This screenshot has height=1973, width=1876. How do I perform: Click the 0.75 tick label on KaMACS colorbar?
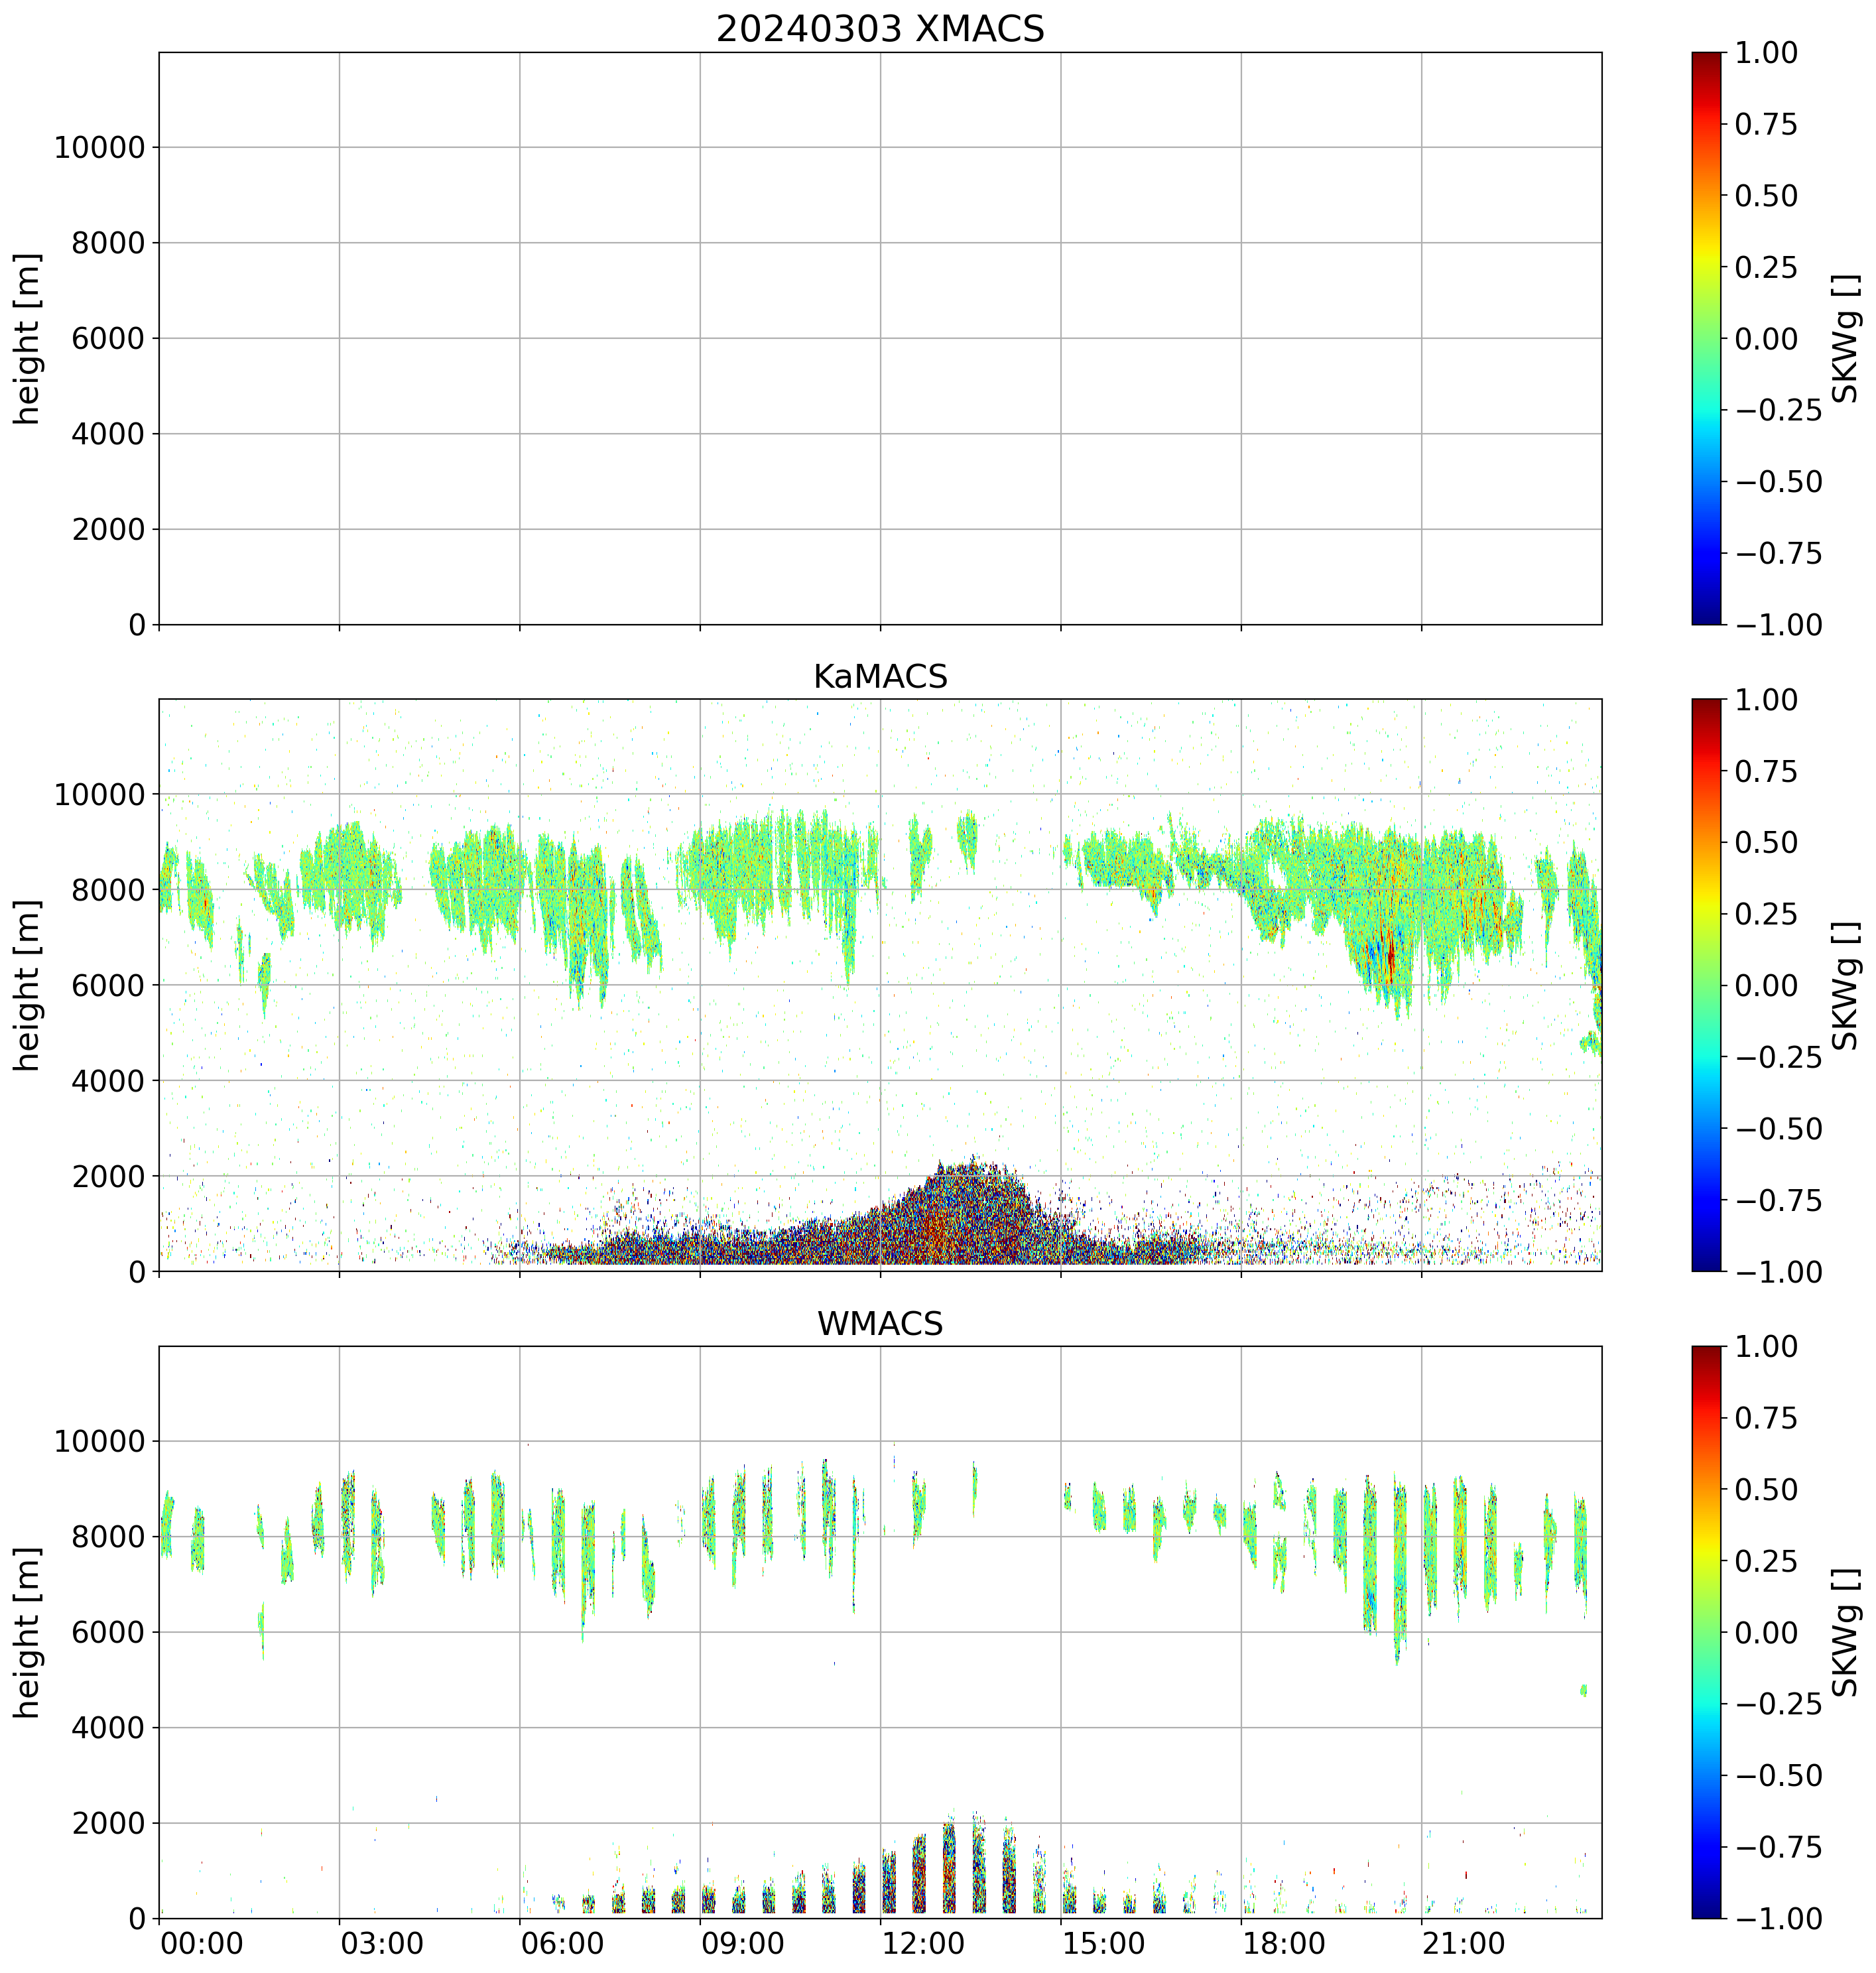tap(1766, 771)
